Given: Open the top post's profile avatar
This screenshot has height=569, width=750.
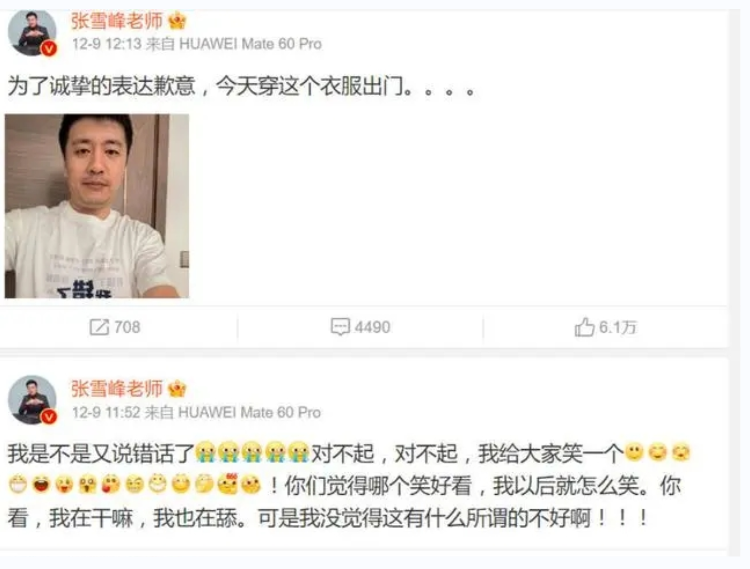Looking at the screenshot, I should click(x=32, y=33).
